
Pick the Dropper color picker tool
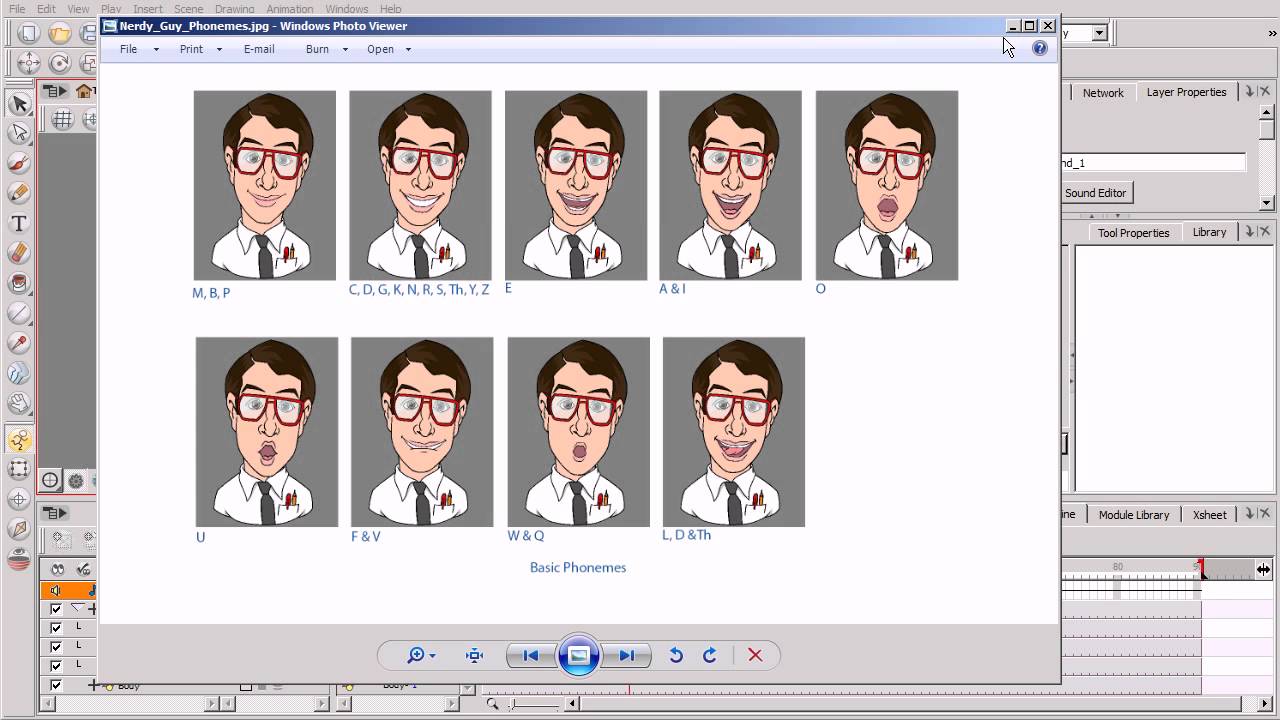pyautogui.click(x=19, y=343)
